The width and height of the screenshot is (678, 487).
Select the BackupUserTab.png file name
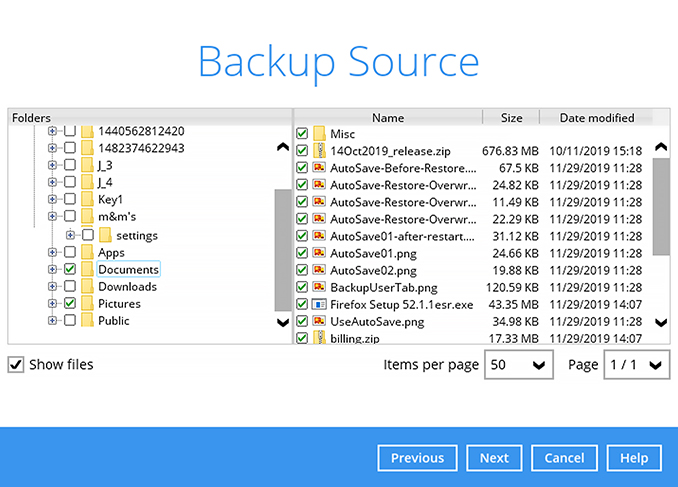click(x=384, y=288)
